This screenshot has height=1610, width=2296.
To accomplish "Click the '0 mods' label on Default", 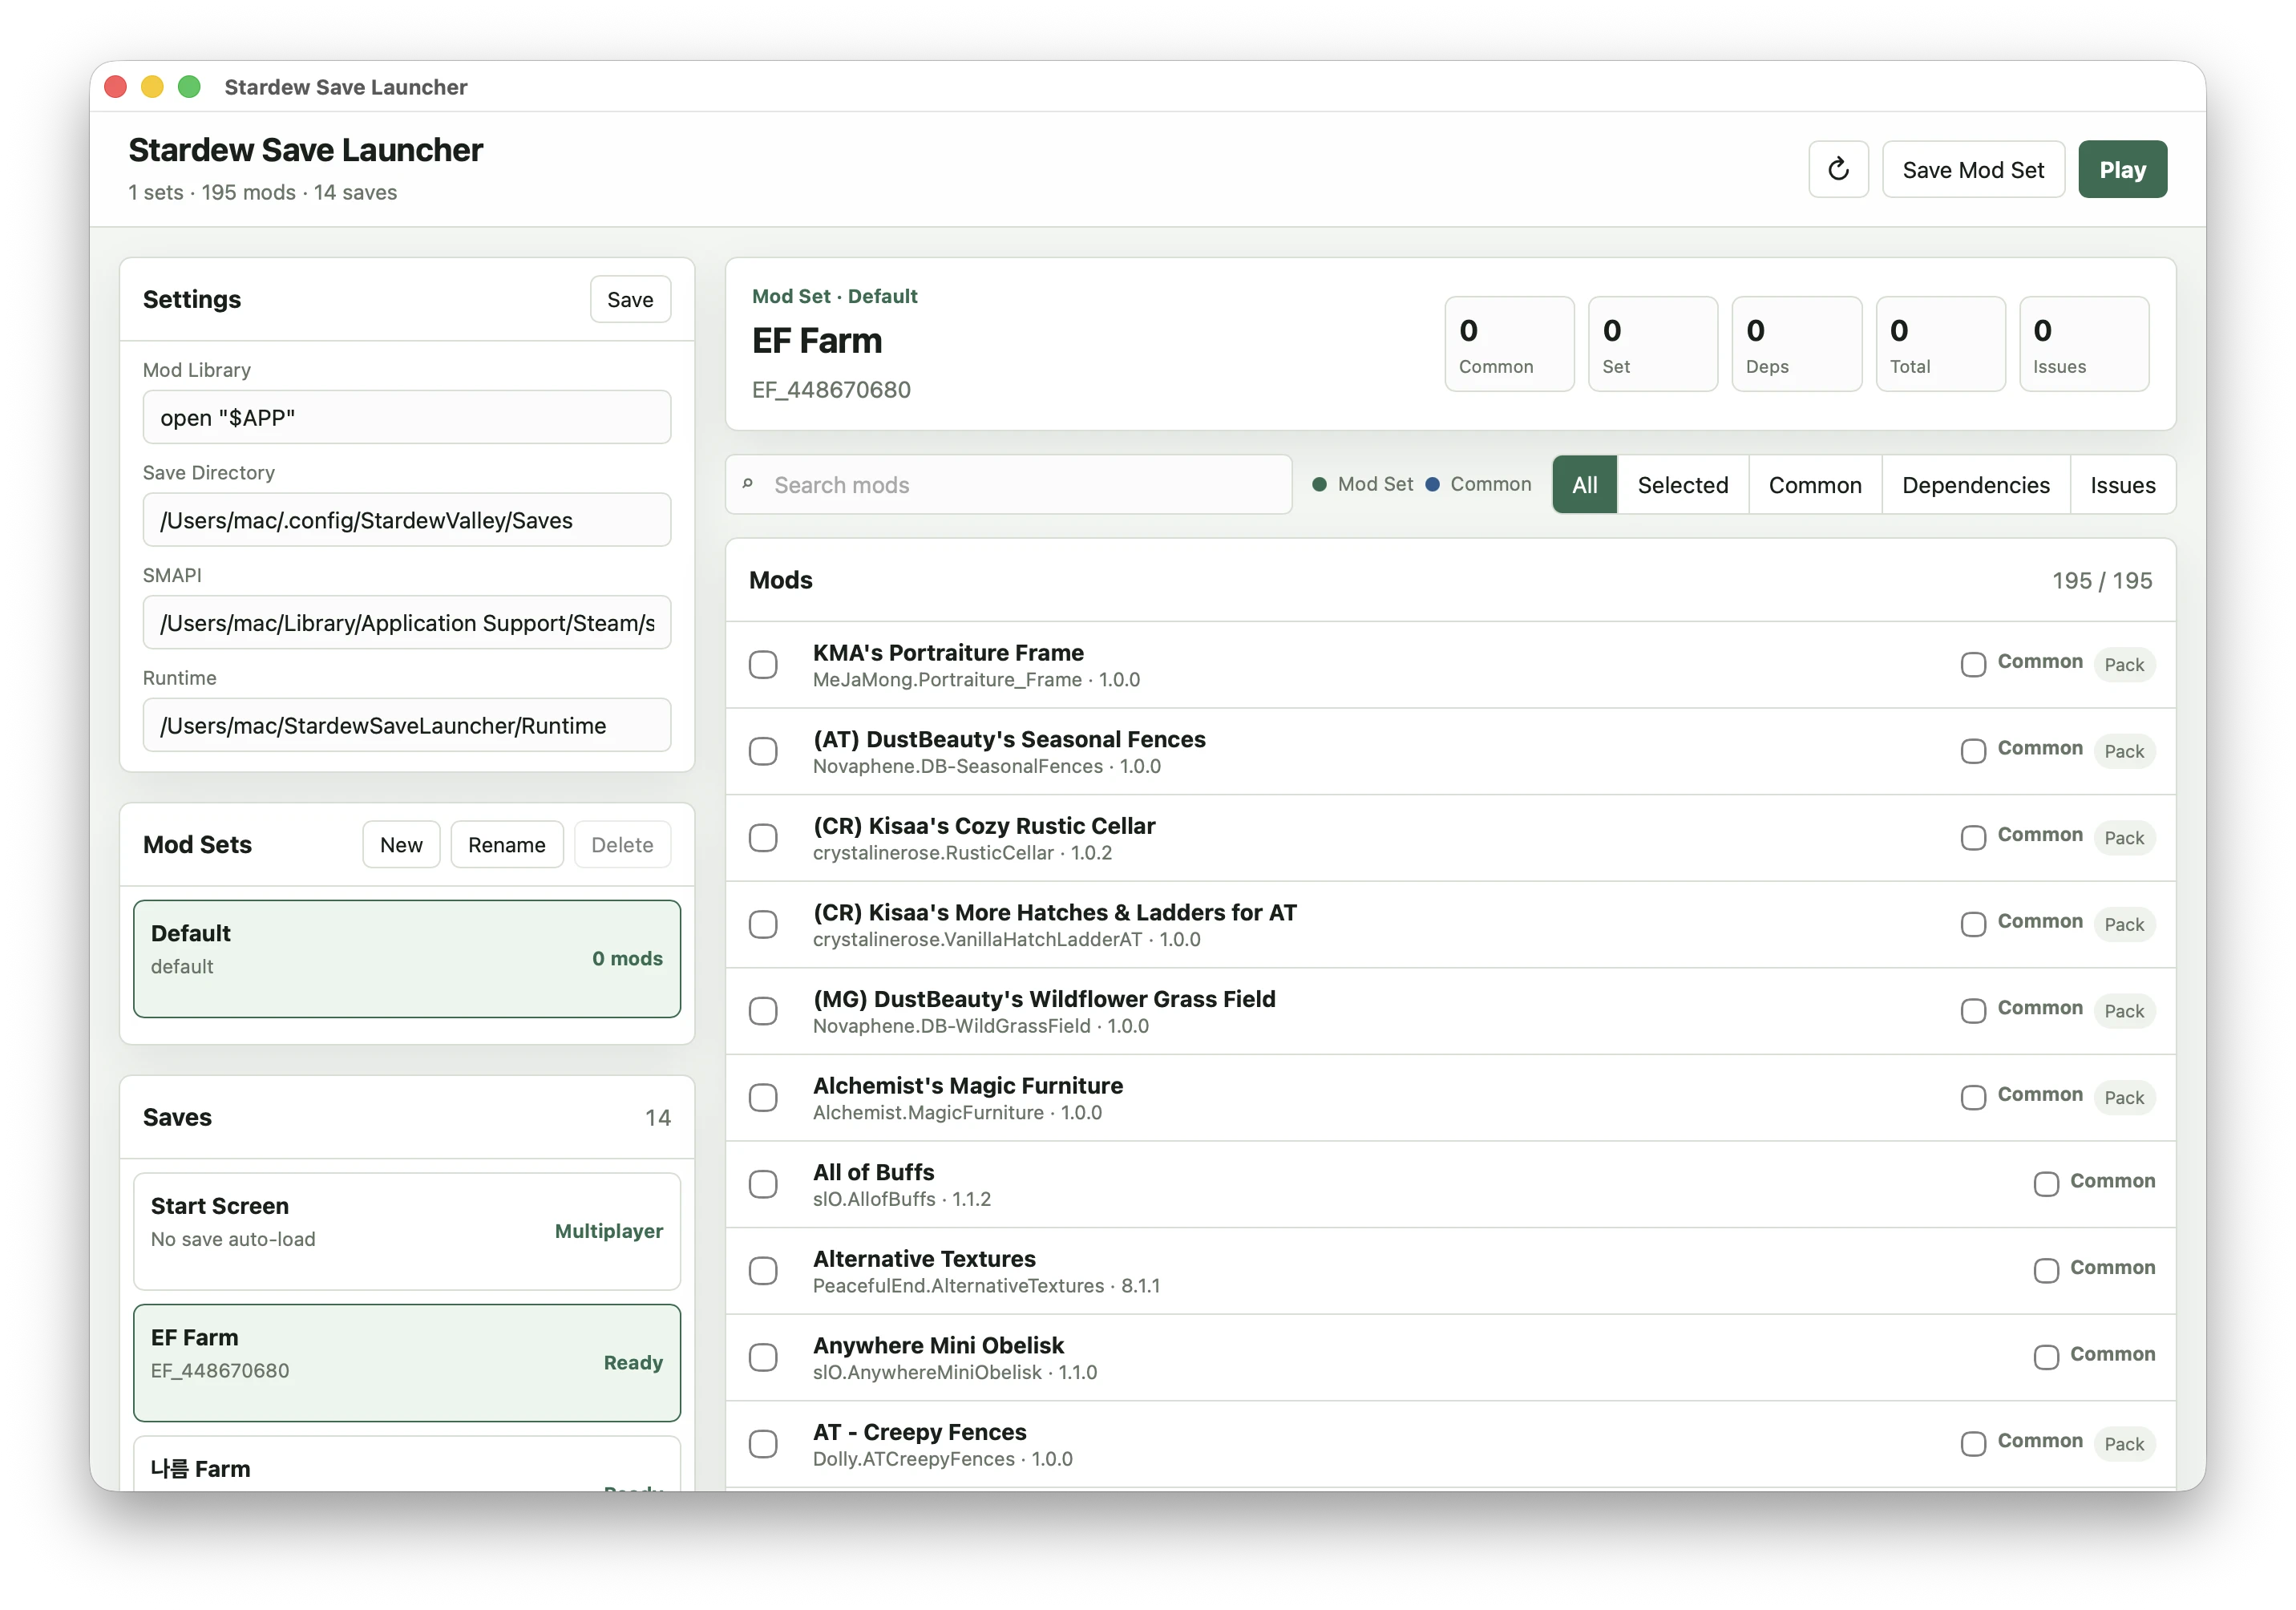I will 627,958.
